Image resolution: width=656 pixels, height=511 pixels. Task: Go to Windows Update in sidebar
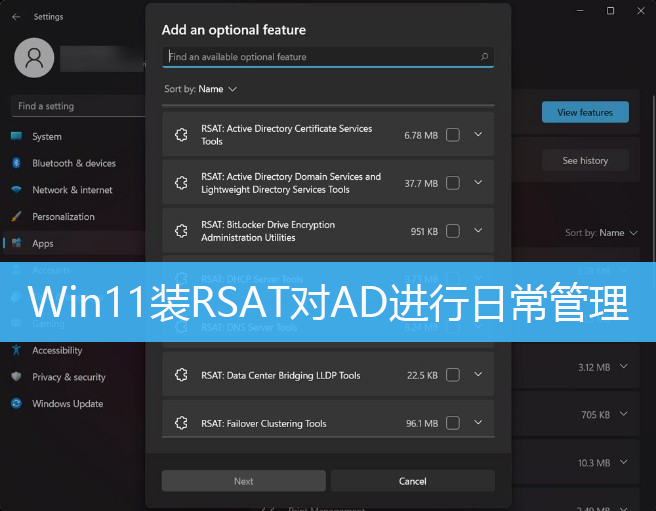point(67,404)
